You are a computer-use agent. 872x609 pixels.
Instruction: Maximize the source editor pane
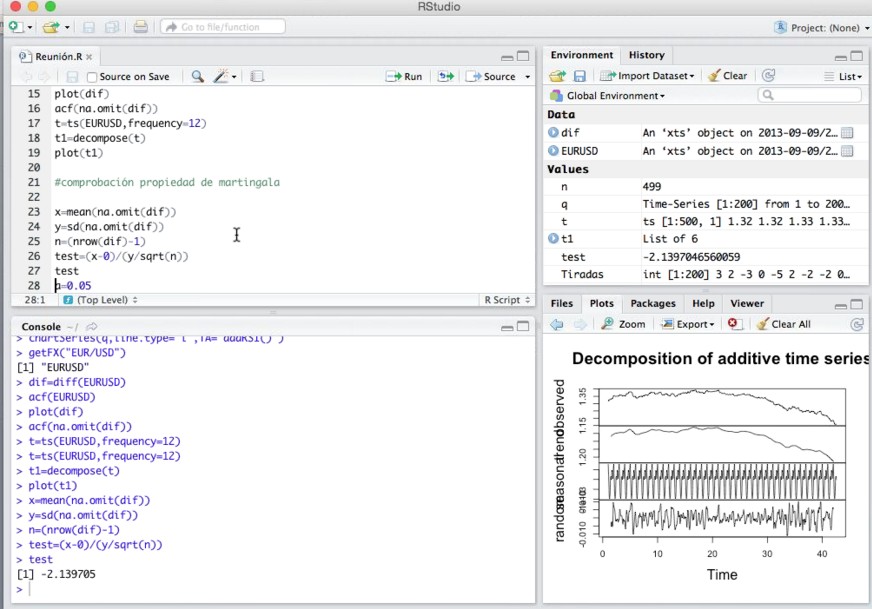pos(523,56)
